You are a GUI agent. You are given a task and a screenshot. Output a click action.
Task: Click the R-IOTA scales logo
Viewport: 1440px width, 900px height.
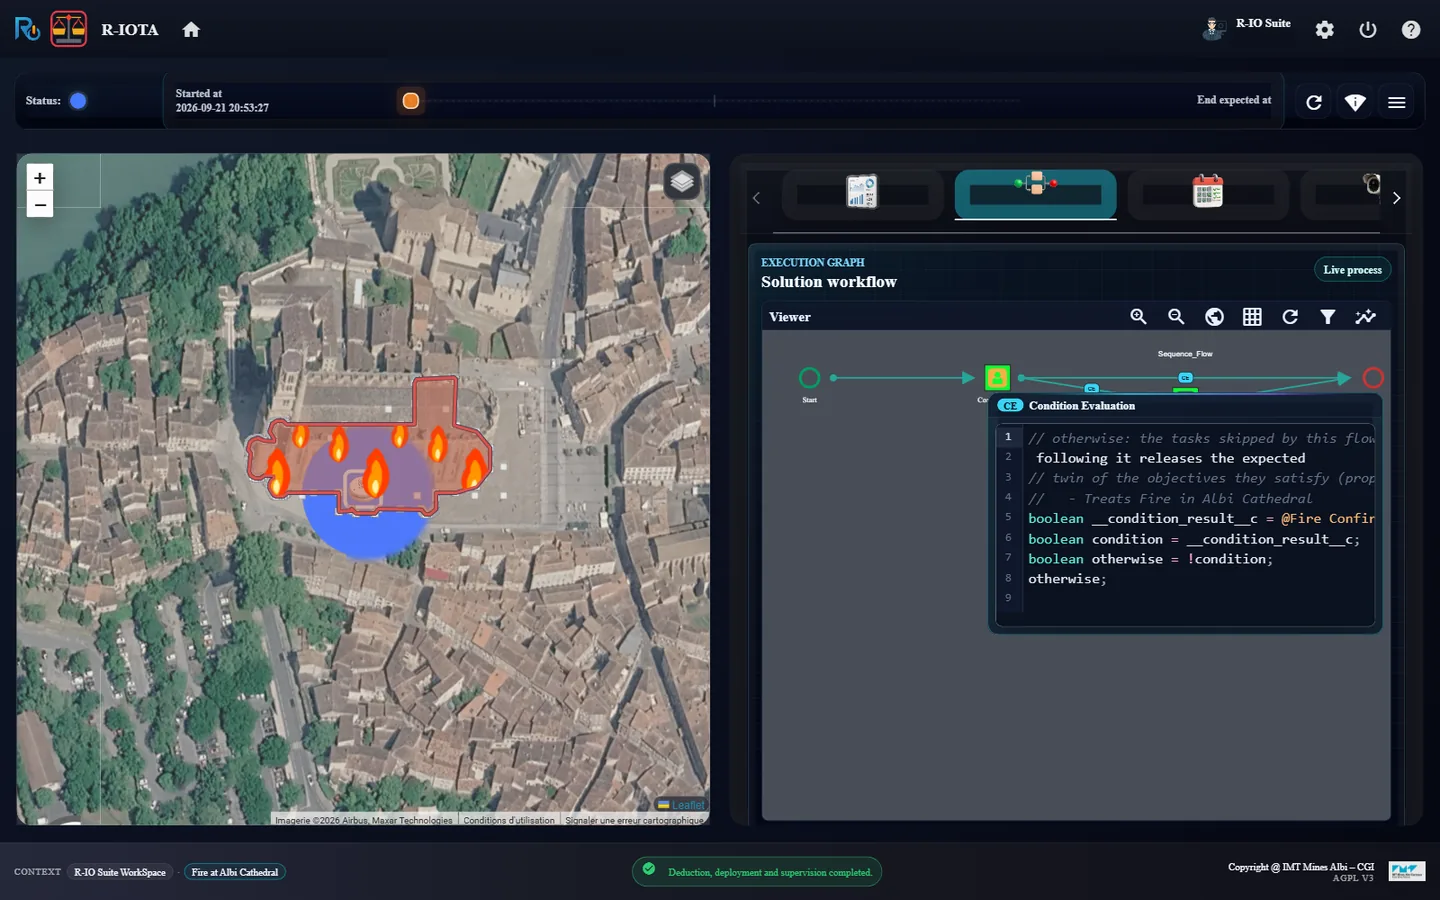pos(69,29)
